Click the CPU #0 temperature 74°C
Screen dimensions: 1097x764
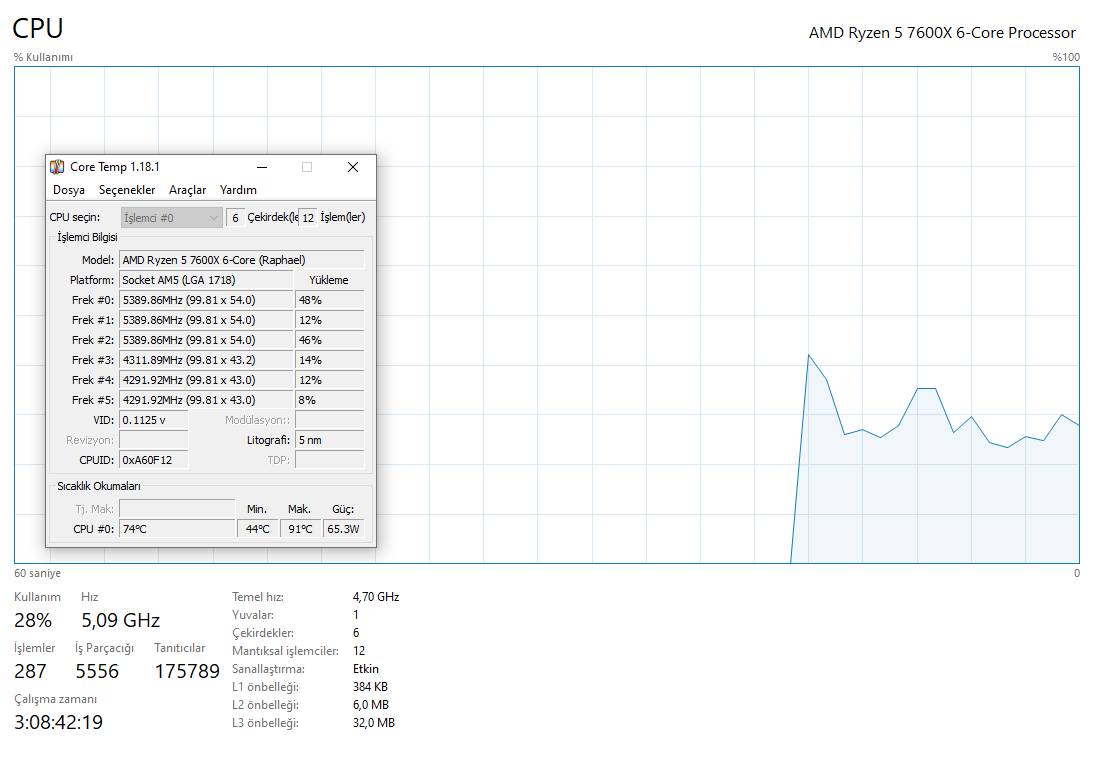pos(177,529)
